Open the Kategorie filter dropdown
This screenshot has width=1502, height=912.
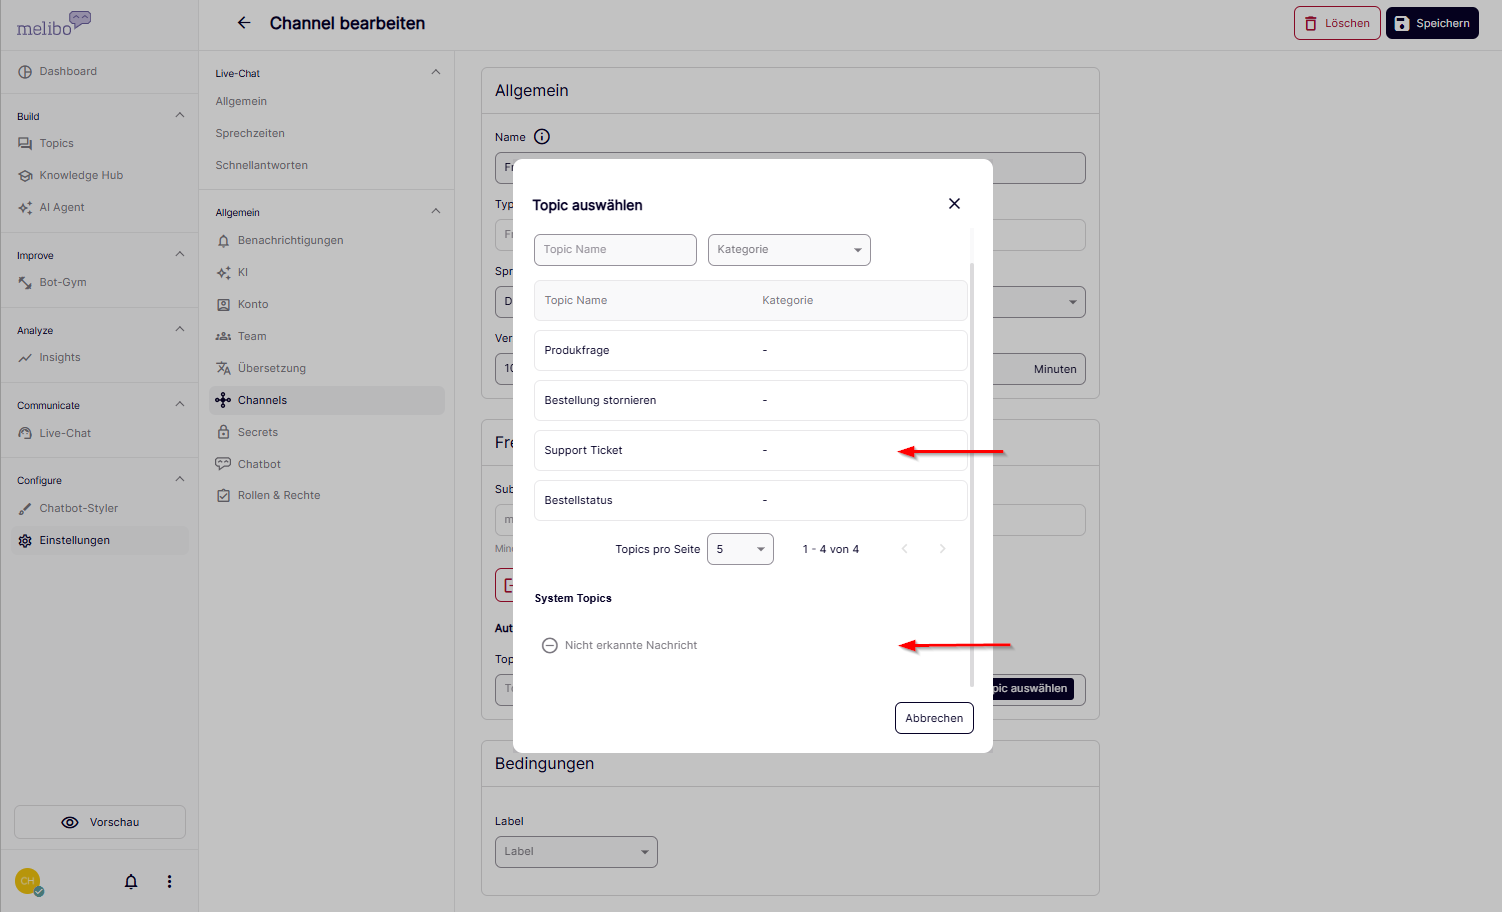[788, 250]
